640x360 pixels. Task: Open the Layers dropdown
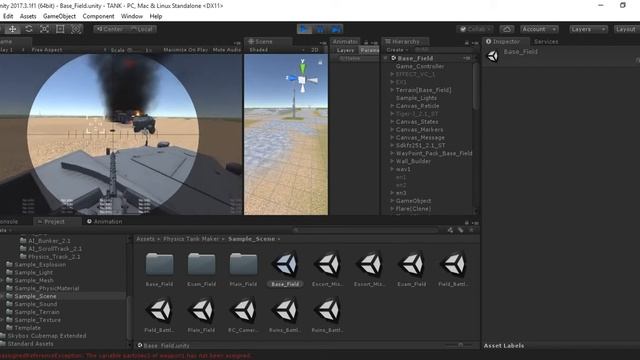click(588, 29)
